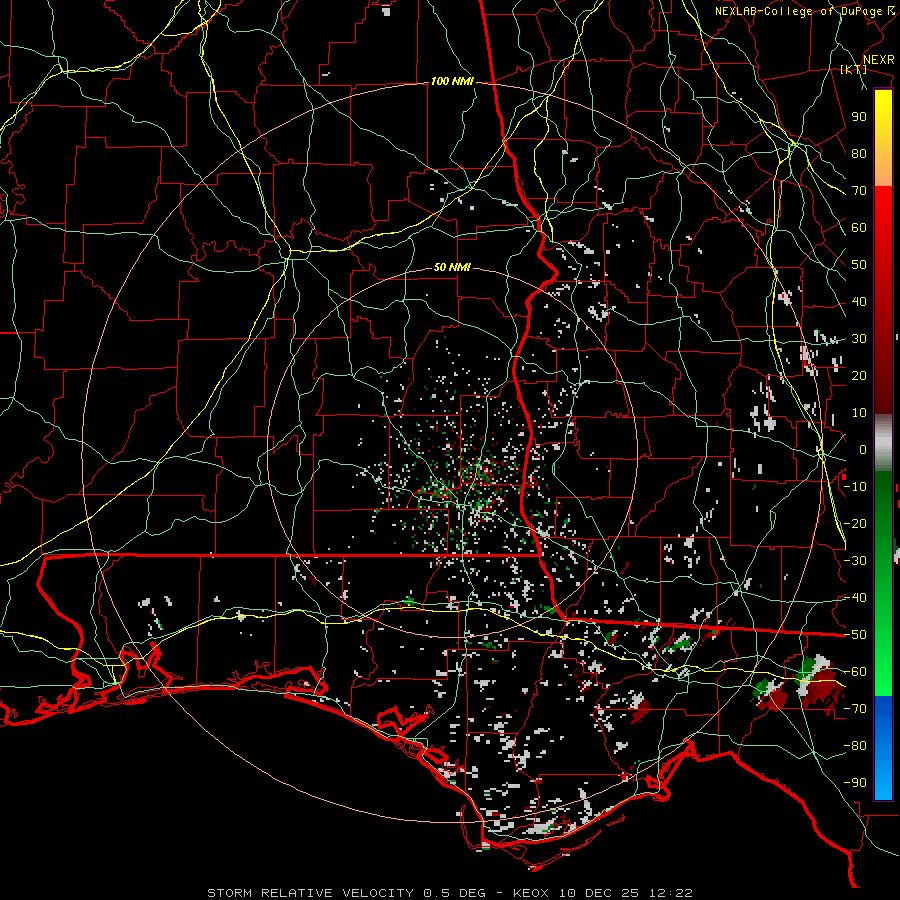Click the 10 value on the velocity scale

click(859, 413)
